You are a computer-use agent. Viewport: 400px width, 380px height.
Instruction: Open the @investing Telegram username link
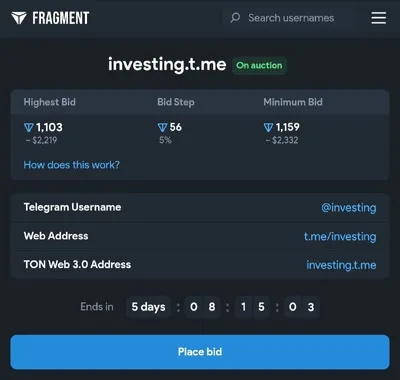tap(349, 207)
